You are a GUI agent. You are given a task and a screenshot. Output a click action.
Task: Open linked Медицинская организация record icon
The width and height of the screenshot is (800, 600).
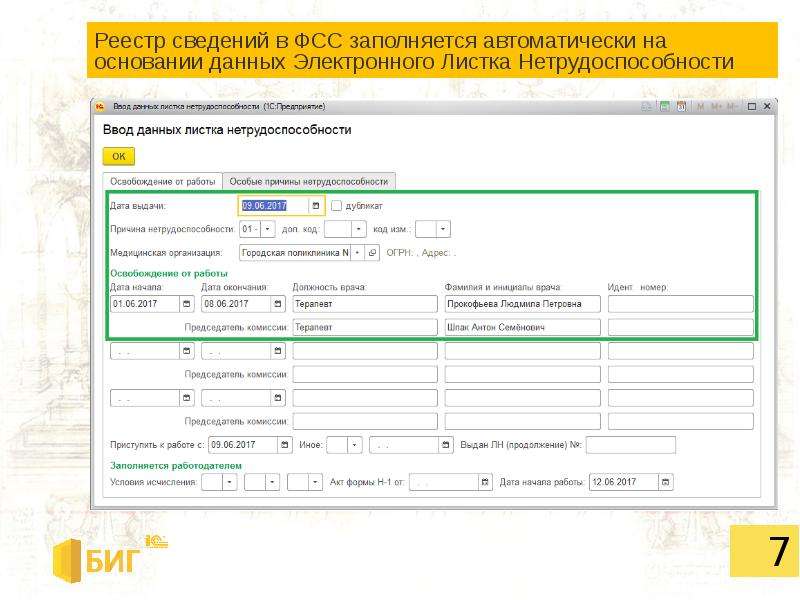[372, 253]
